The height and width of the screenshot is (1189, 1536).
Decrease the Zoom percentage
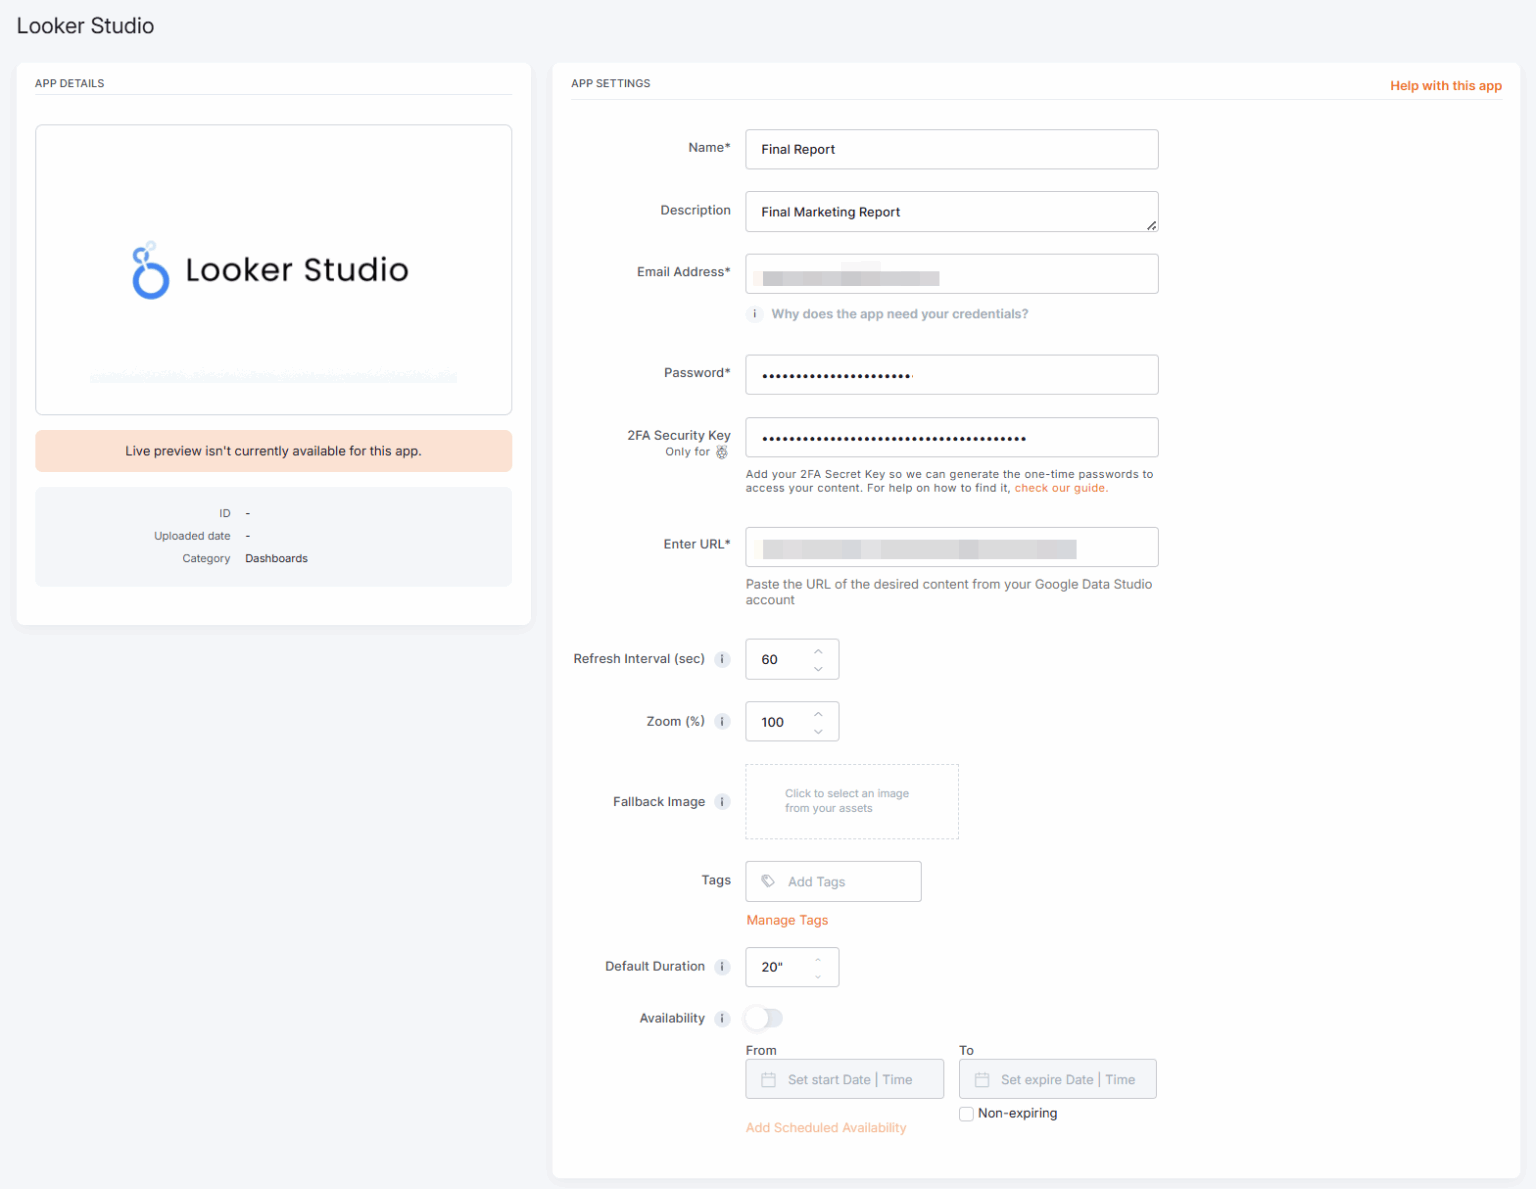[x=818, y=731]
